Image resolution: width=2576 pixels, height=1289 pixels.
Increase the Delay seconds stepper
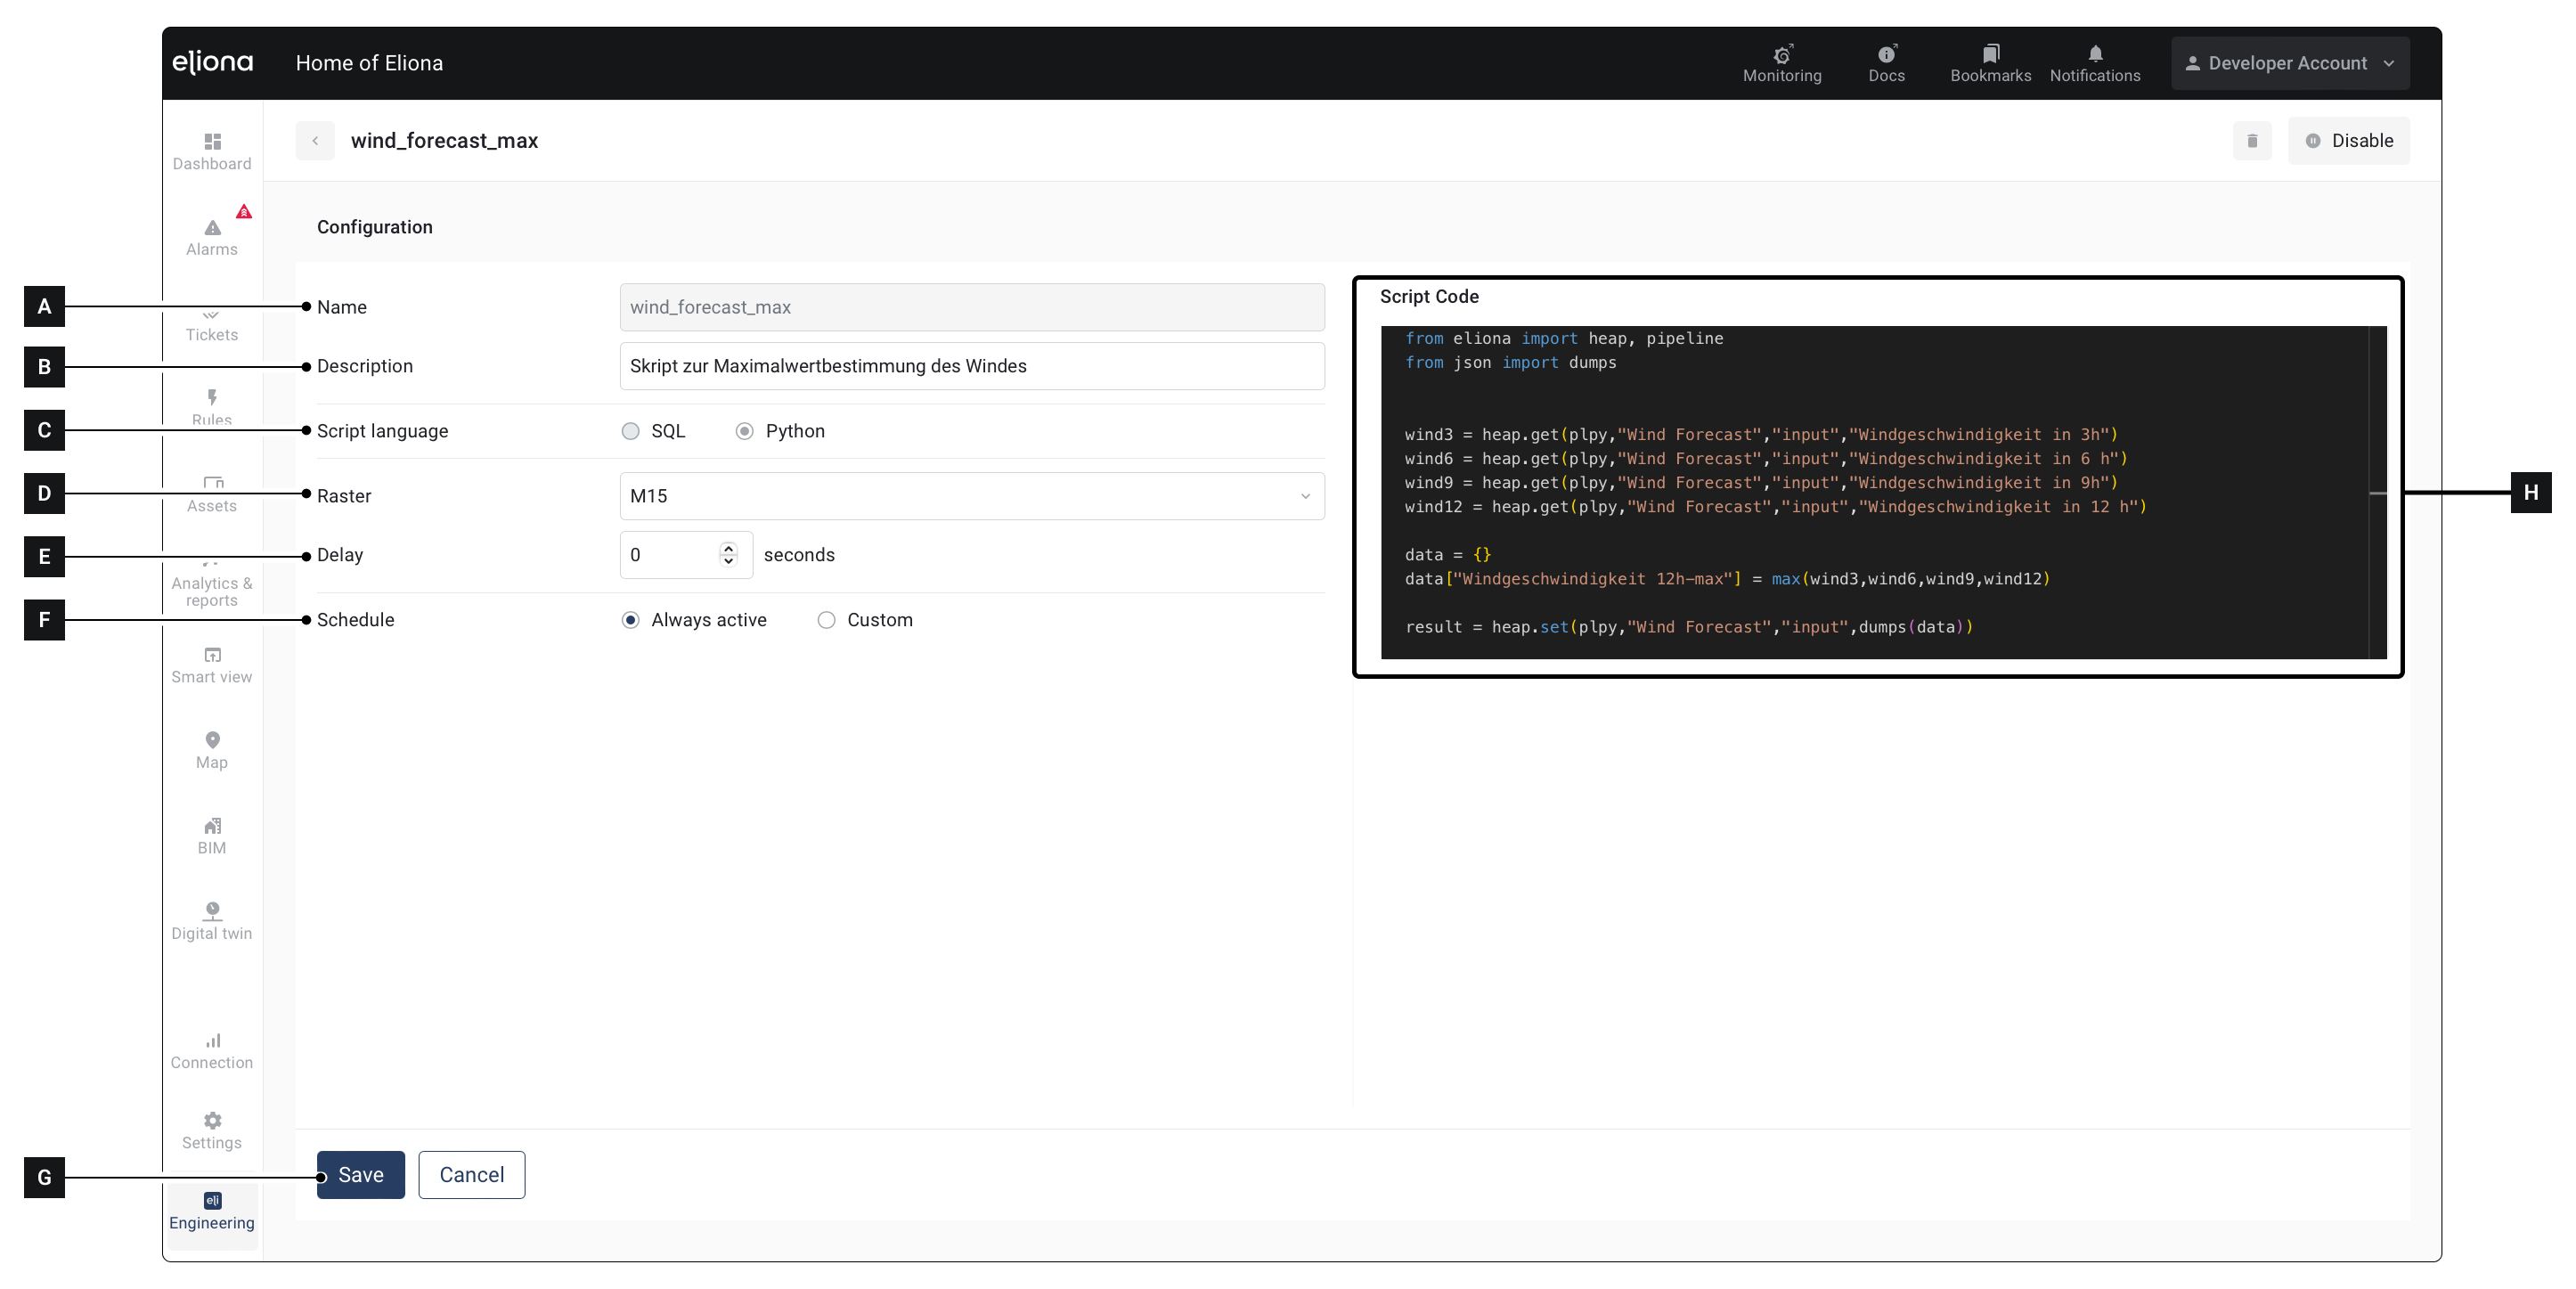click(729, 548)
